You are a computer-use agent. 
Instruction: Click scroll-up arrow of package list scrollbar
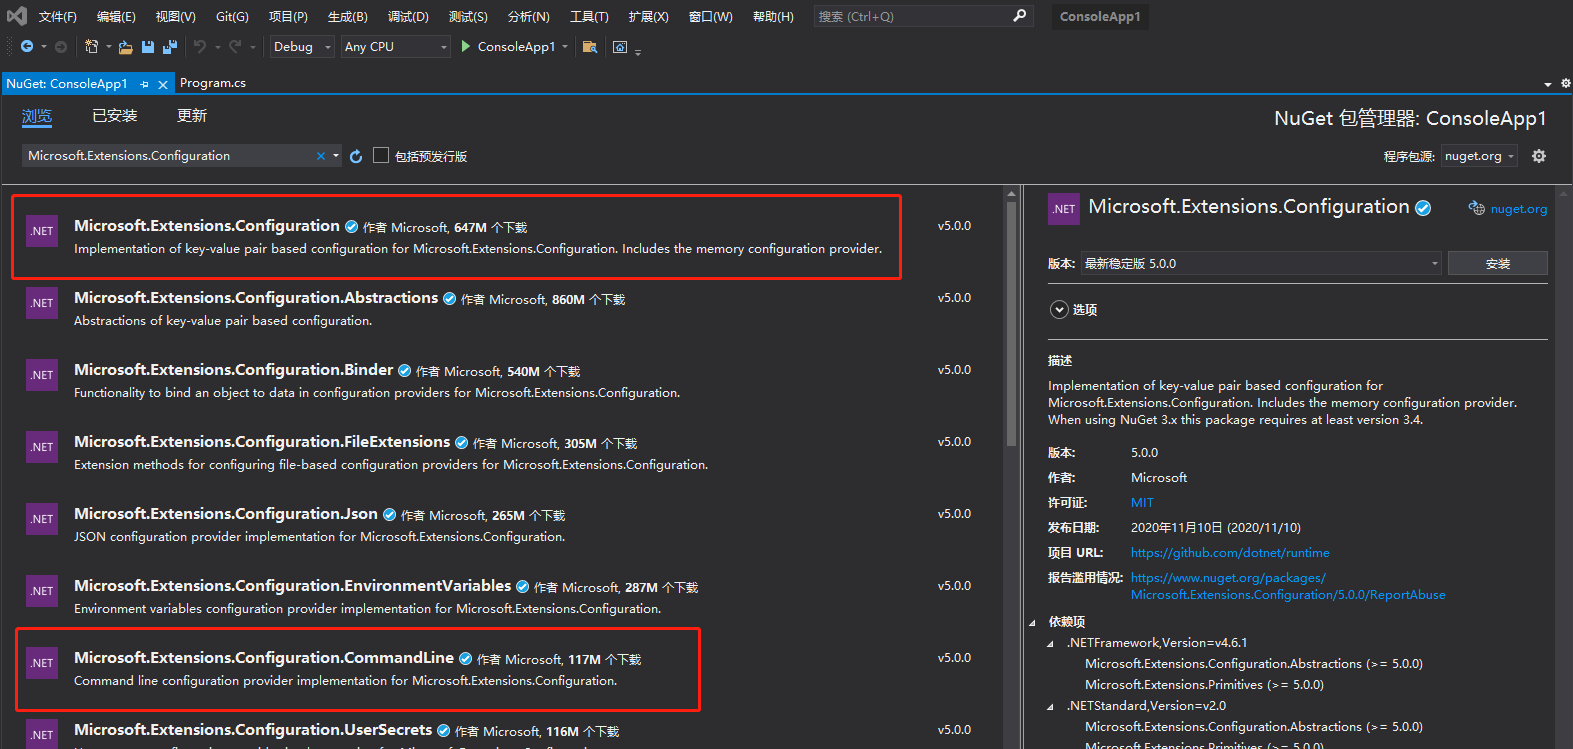point(1011,193)
